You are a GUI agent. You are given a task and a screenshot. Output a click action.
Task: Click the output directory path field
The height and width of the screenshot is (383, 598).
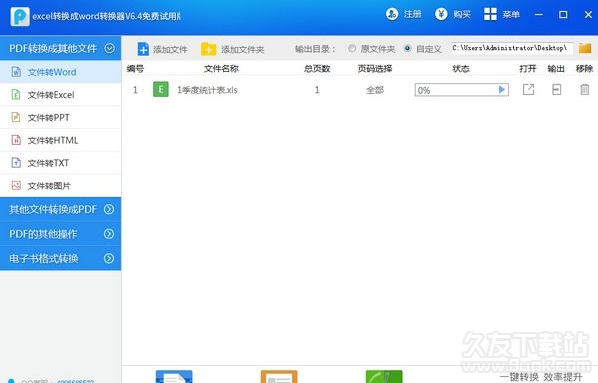click(512, 48)
